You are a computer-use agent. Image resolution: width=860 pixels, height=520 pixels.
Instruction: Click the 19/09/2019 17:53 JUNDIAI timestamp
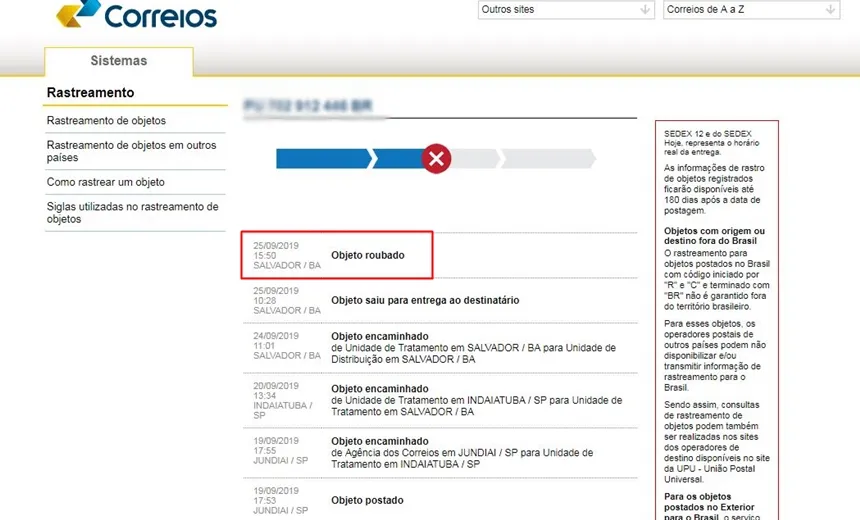pos(281,501)
